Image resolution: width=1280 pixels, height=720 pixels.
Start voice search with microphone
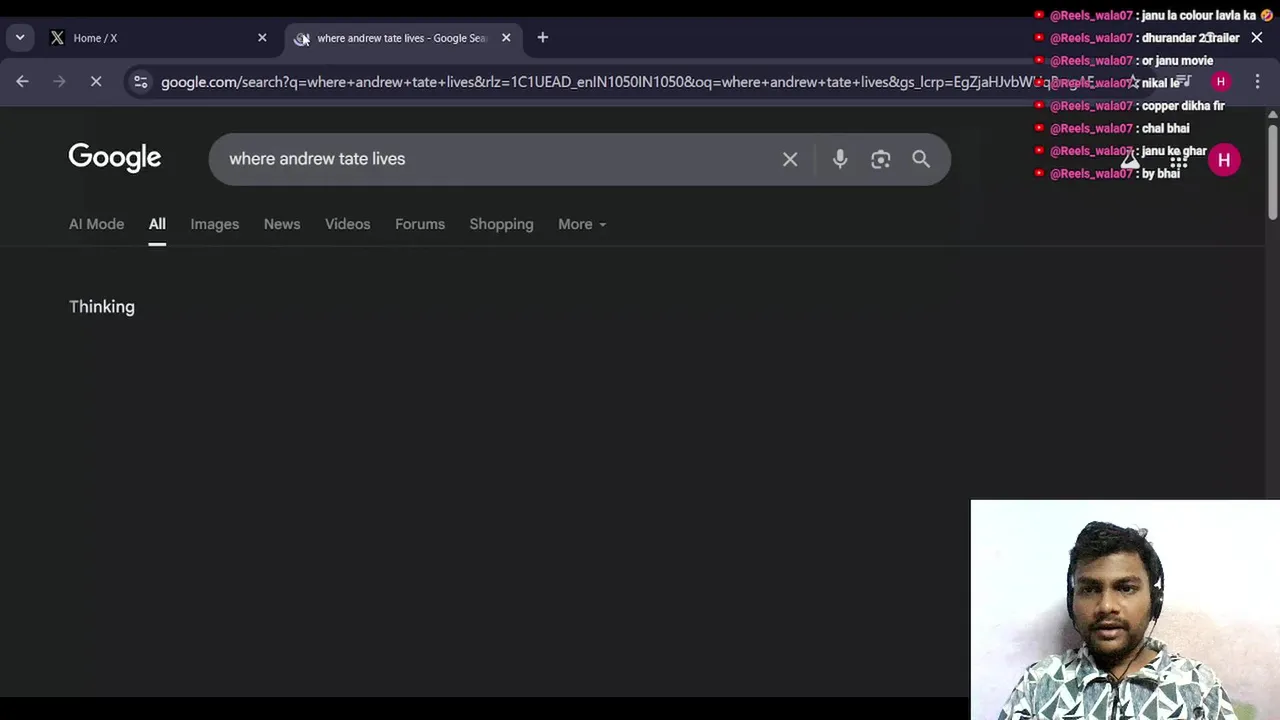[x=840, y=159]
